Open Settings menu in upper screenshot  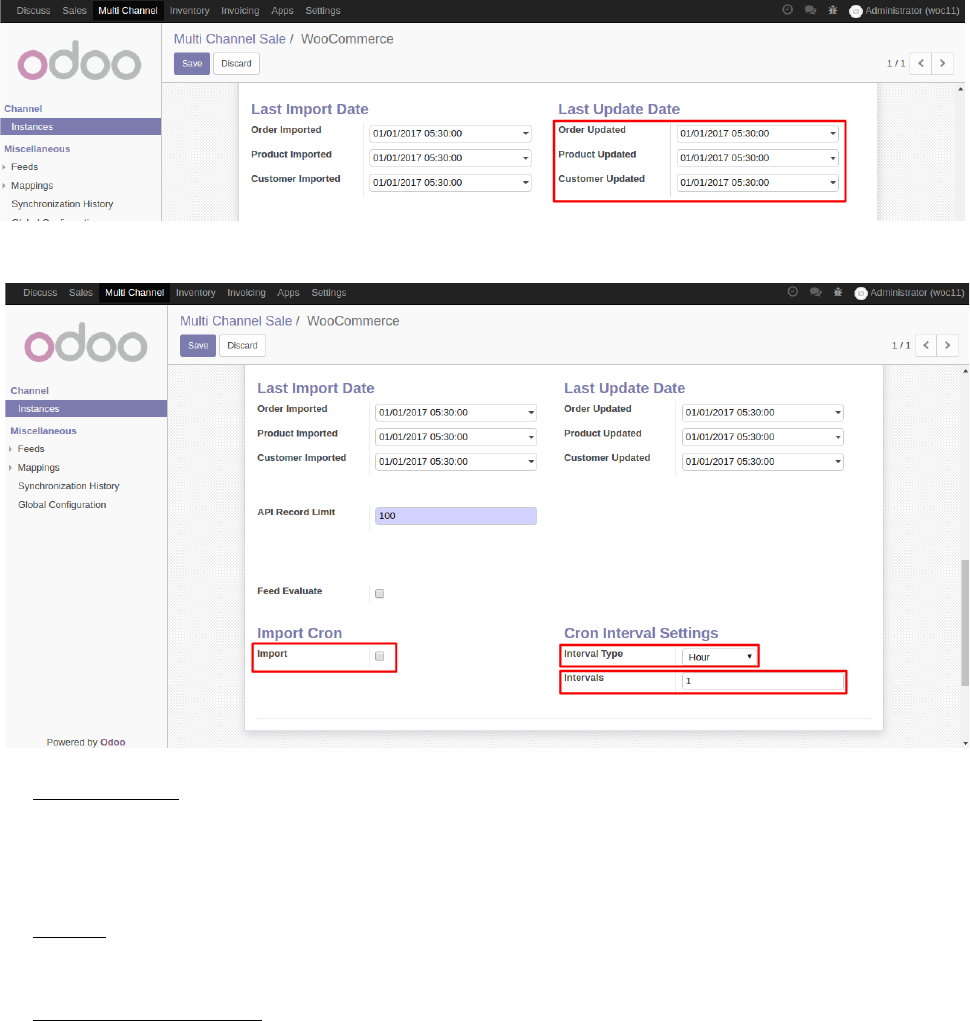coord(323,10)
